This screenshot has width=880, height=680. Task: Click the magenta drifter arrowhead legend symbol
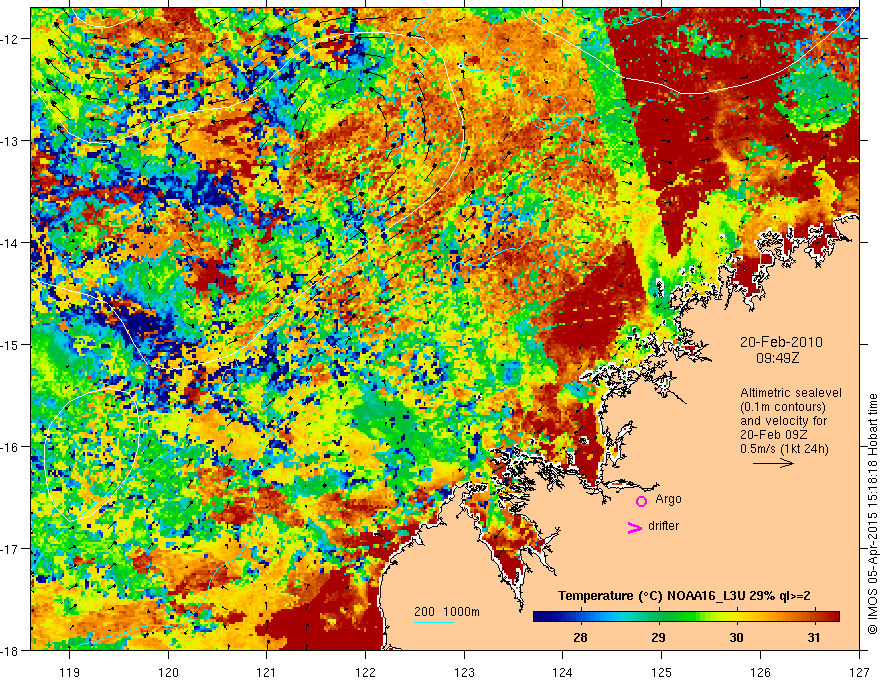coord(635,527)
